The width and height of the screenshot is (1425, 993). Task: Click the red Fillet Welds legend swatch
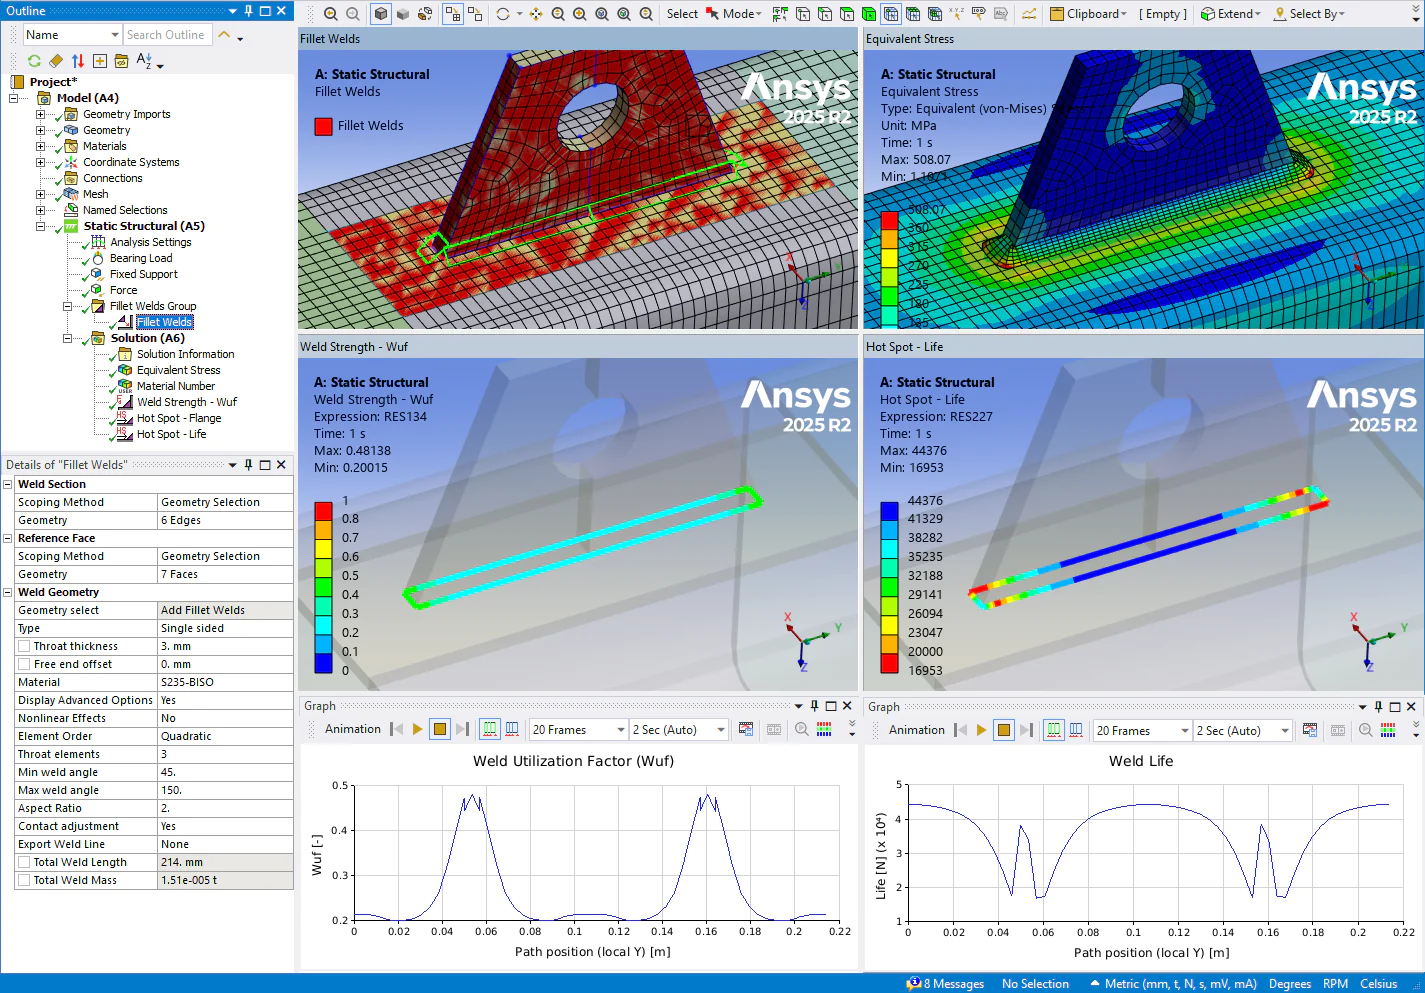pos(323,126)
